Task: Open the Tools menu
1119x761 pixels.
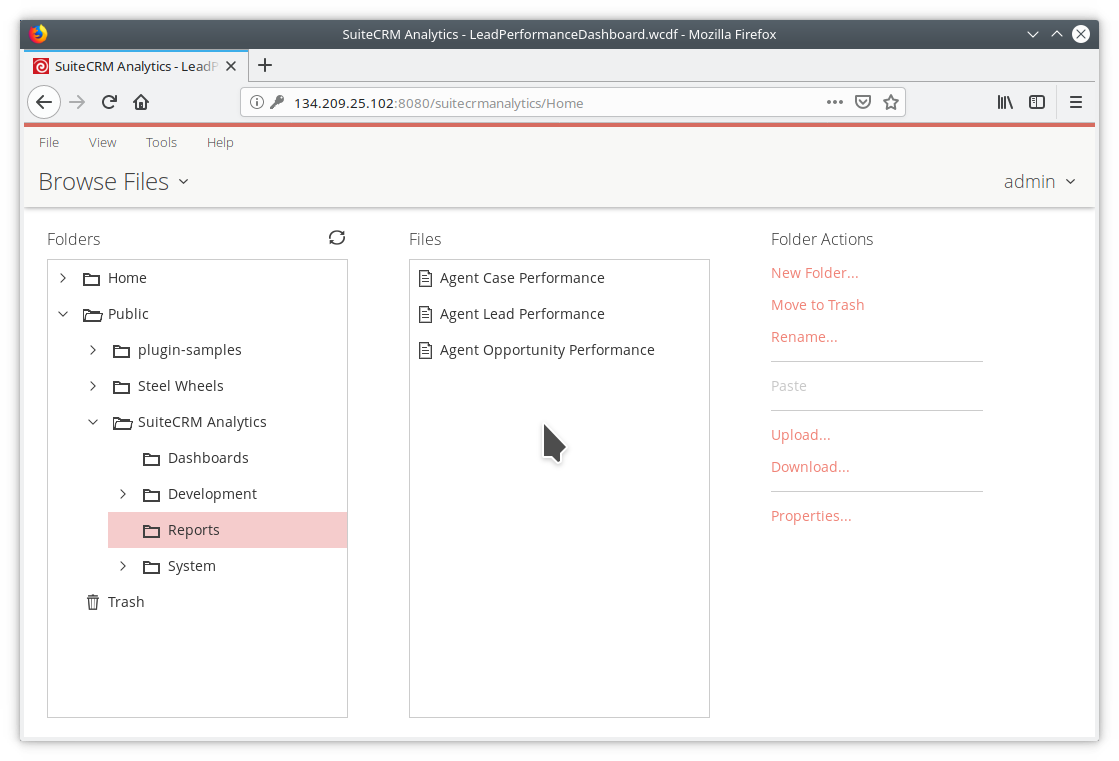Action: tap(161, 142)
